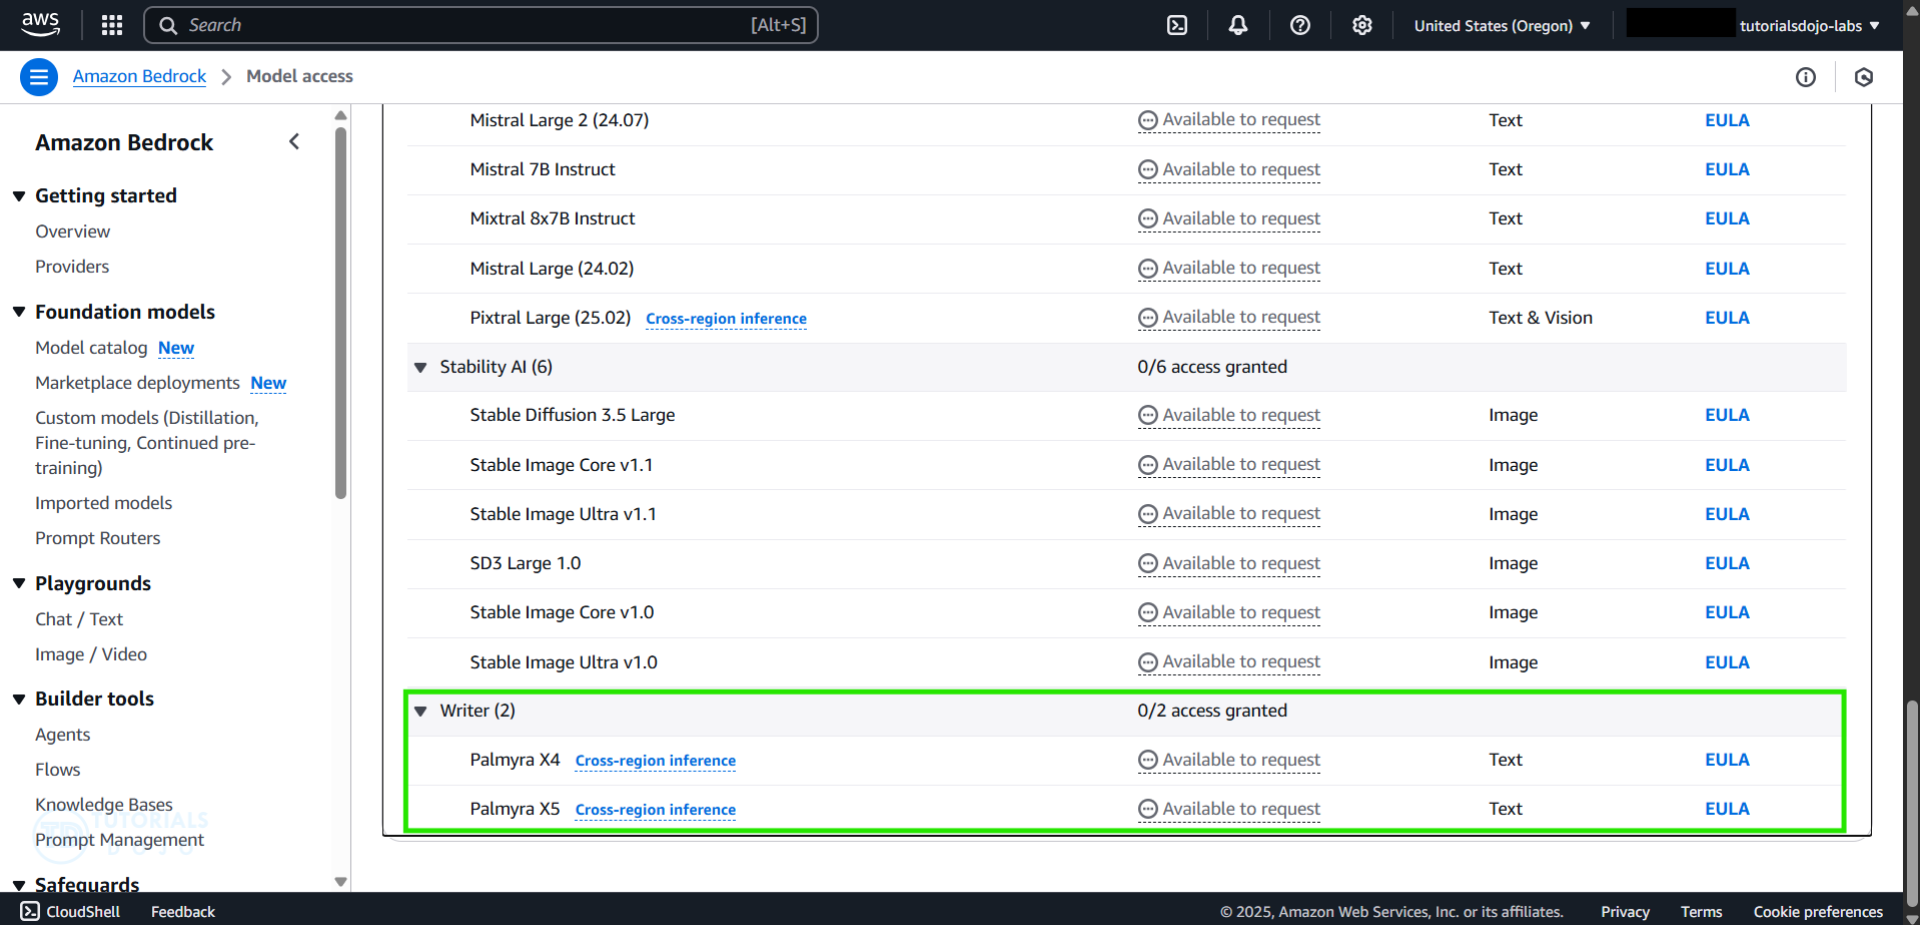Open the settings gear in the top bar
Image resolution: width=1920 pixels, height=925 pixels.
tap(1362, 25)
